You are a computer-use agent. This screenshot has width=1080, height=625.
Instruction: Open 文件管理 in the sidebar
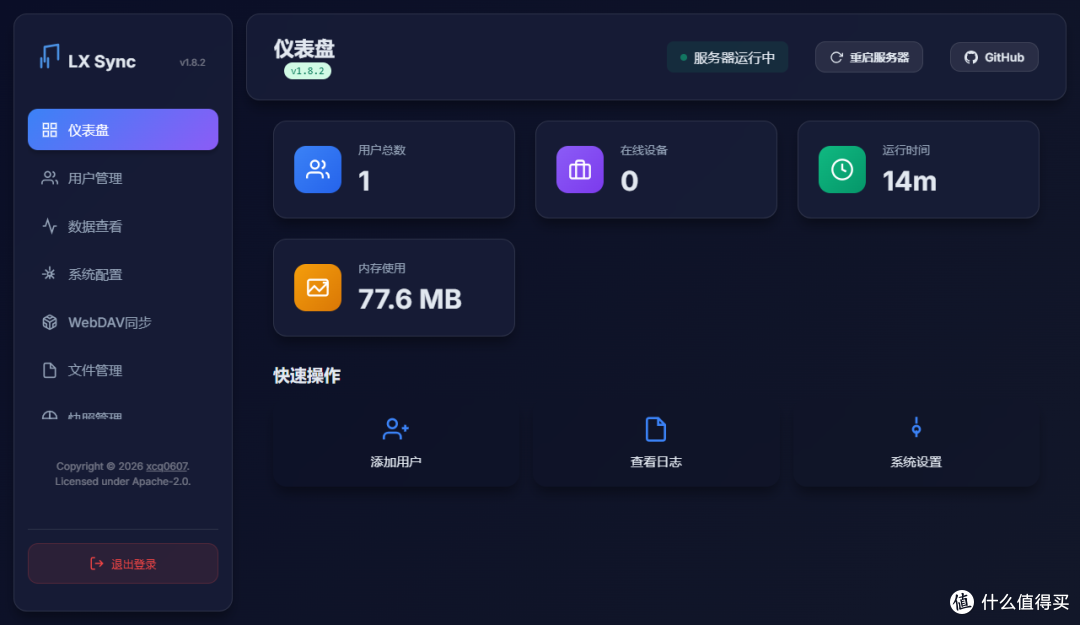(x=123, y=370)
